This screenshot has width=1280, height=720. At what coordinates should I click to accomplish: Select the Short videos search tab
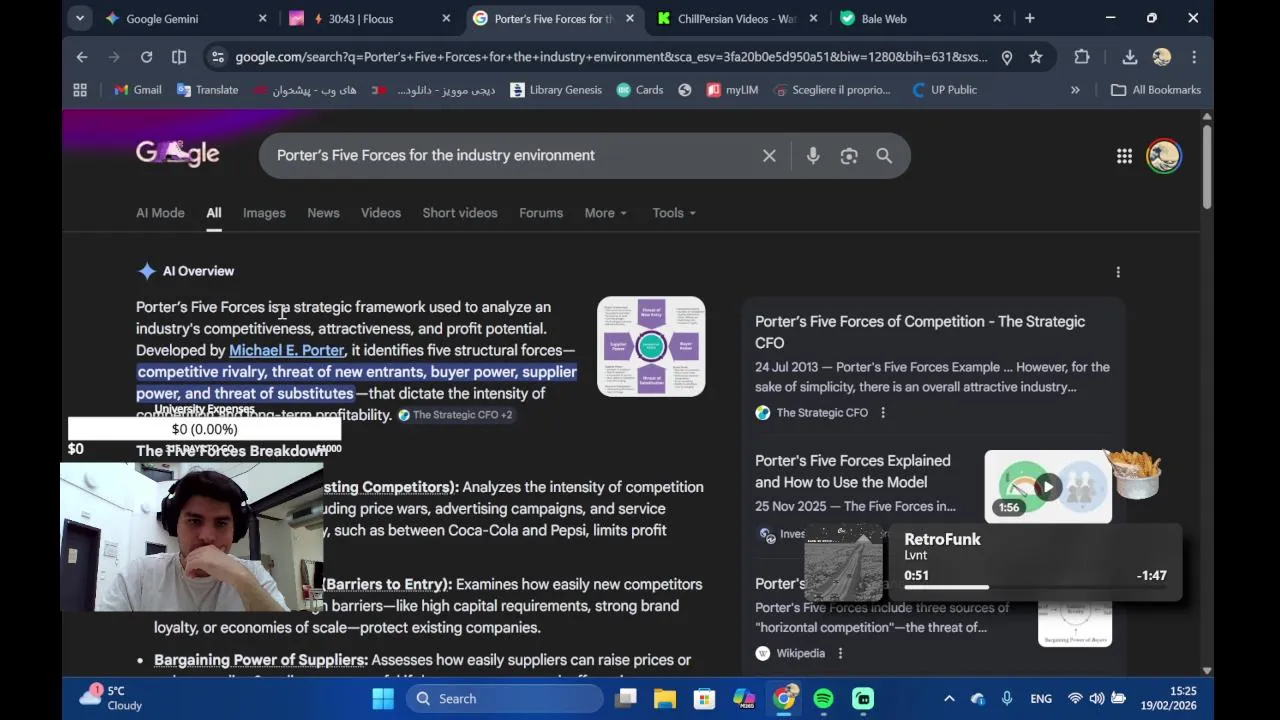[x=460, y=213]
